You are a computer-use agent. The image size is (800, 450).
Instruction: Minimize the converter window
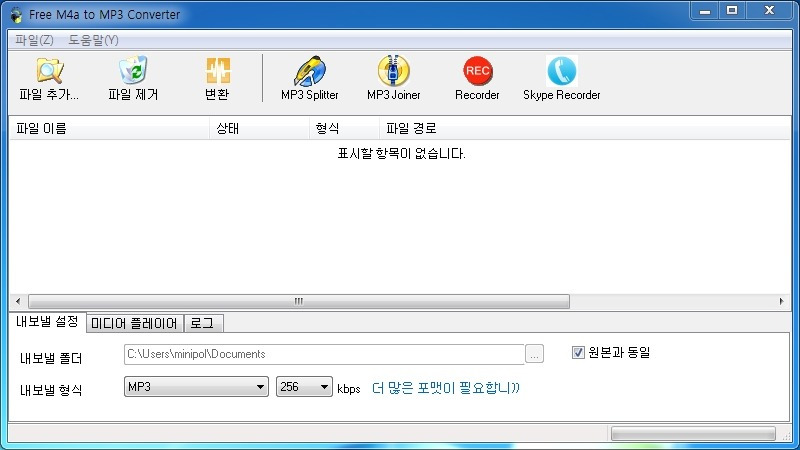(705, 11)
